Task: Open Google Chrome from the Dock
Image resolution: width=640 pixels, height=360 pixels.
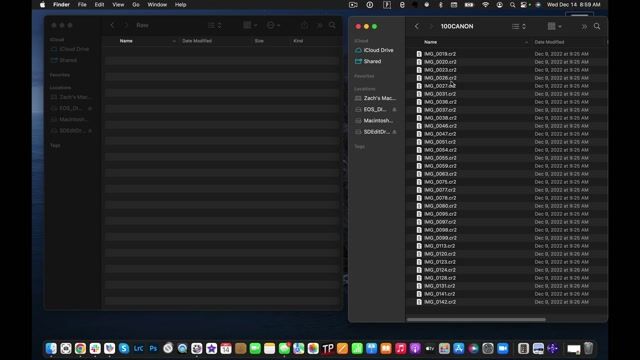Action: point(80,349)
